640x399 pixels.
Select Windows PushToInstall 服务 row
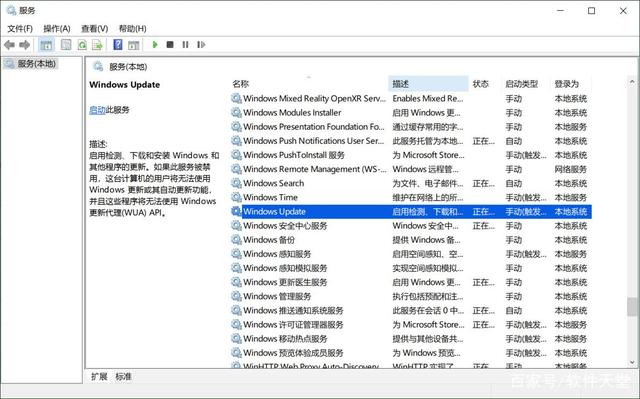coord(411,155)
